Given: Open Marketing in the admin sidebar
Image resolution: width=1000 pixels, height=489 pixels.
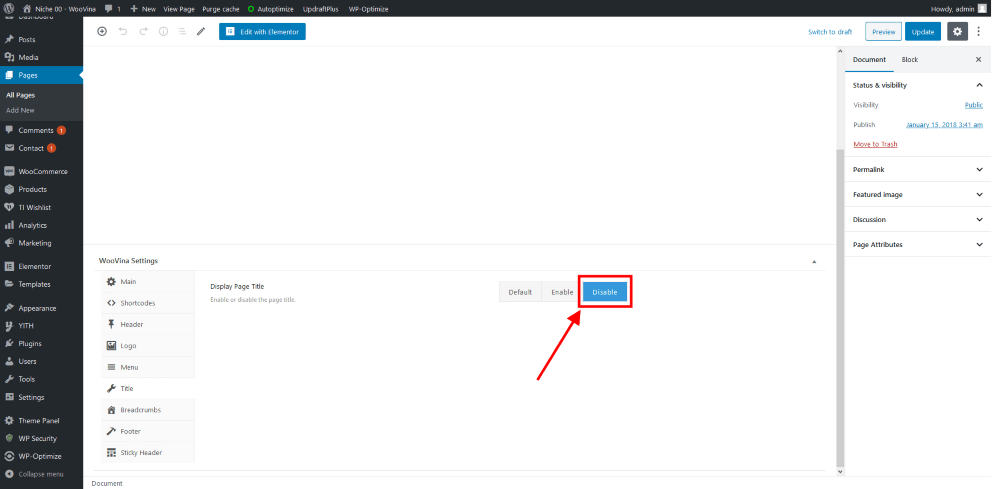Looking at the screenshot, I should [41, 243].
